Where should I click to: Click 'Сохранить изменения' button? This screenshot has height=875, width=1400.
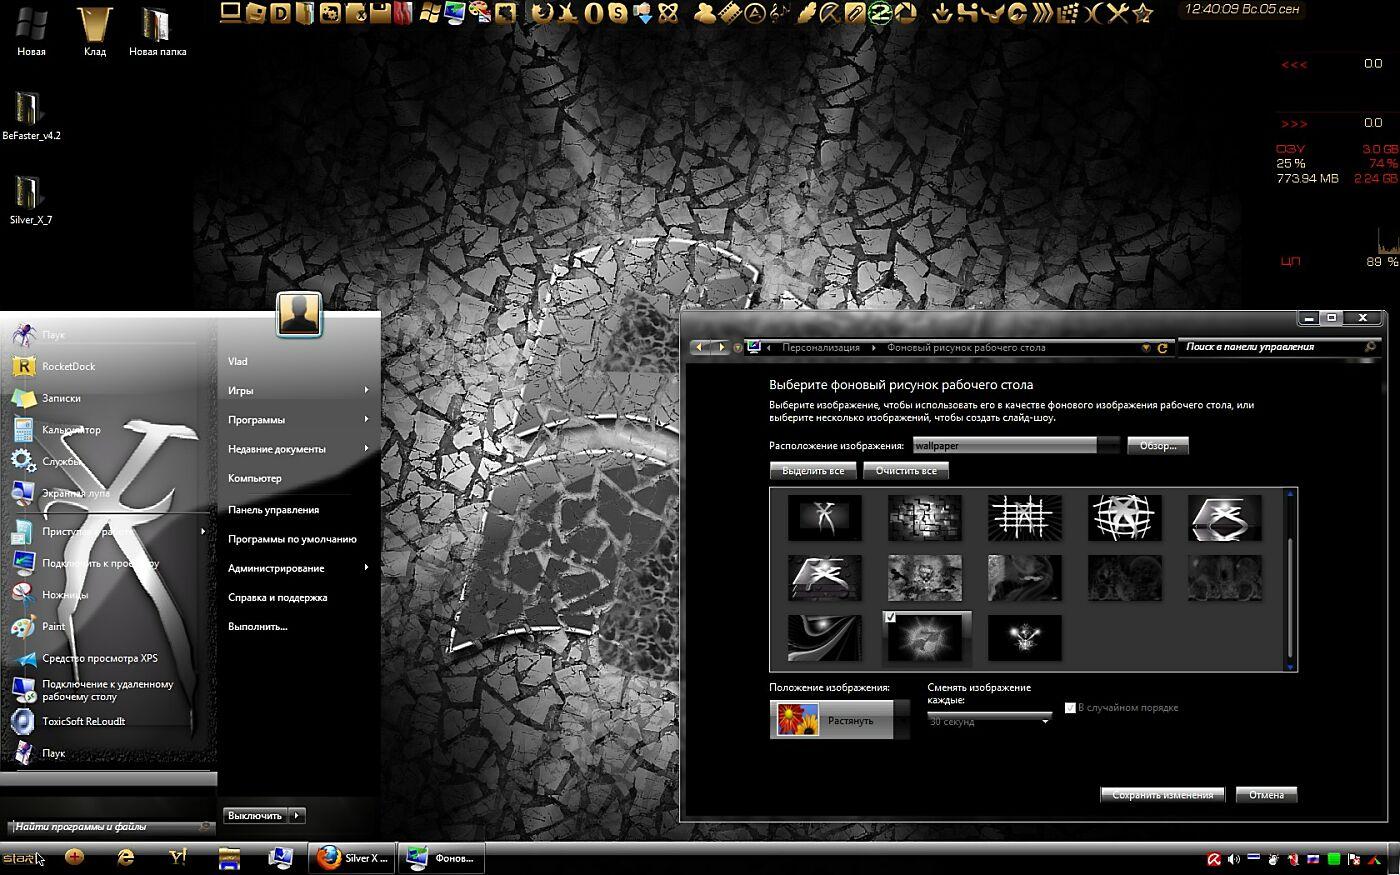pos(1162,795)
